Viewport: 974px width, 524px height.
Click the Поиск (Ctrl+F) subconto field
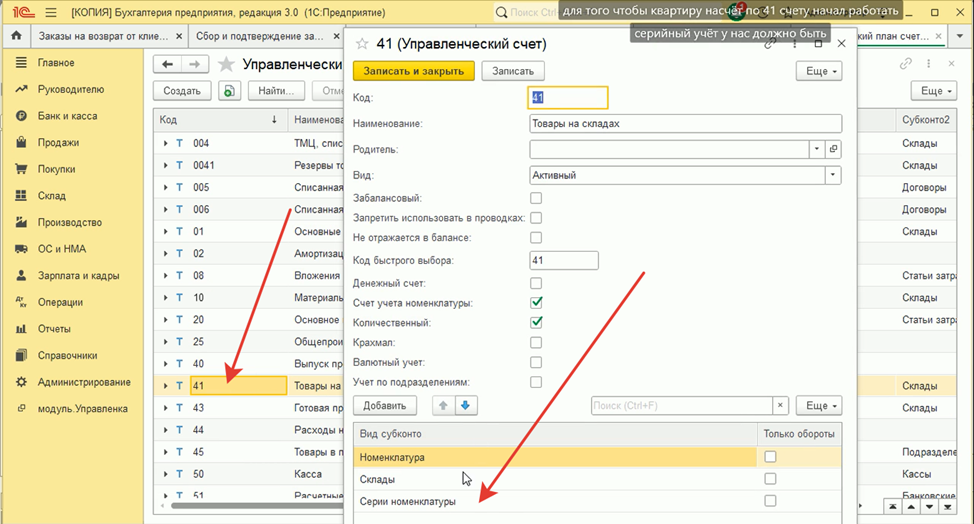tap(682, 405)
